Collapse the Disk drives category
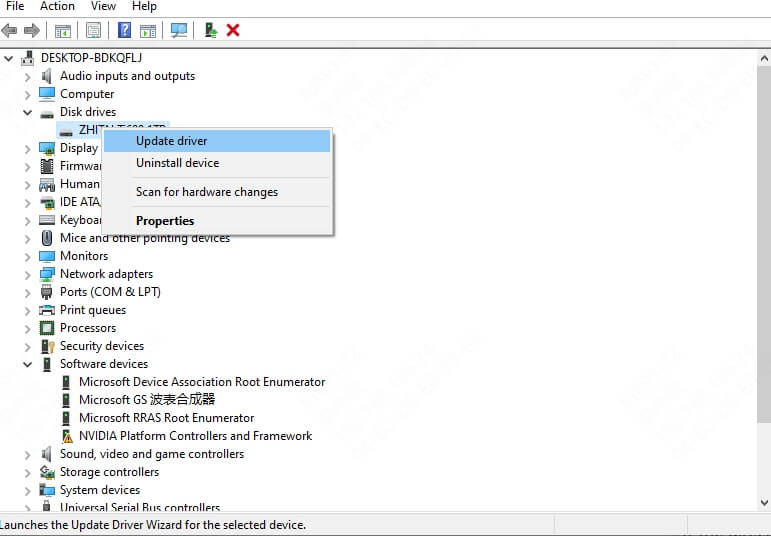Viewport: 771px width, 536px height. point(28,113)
